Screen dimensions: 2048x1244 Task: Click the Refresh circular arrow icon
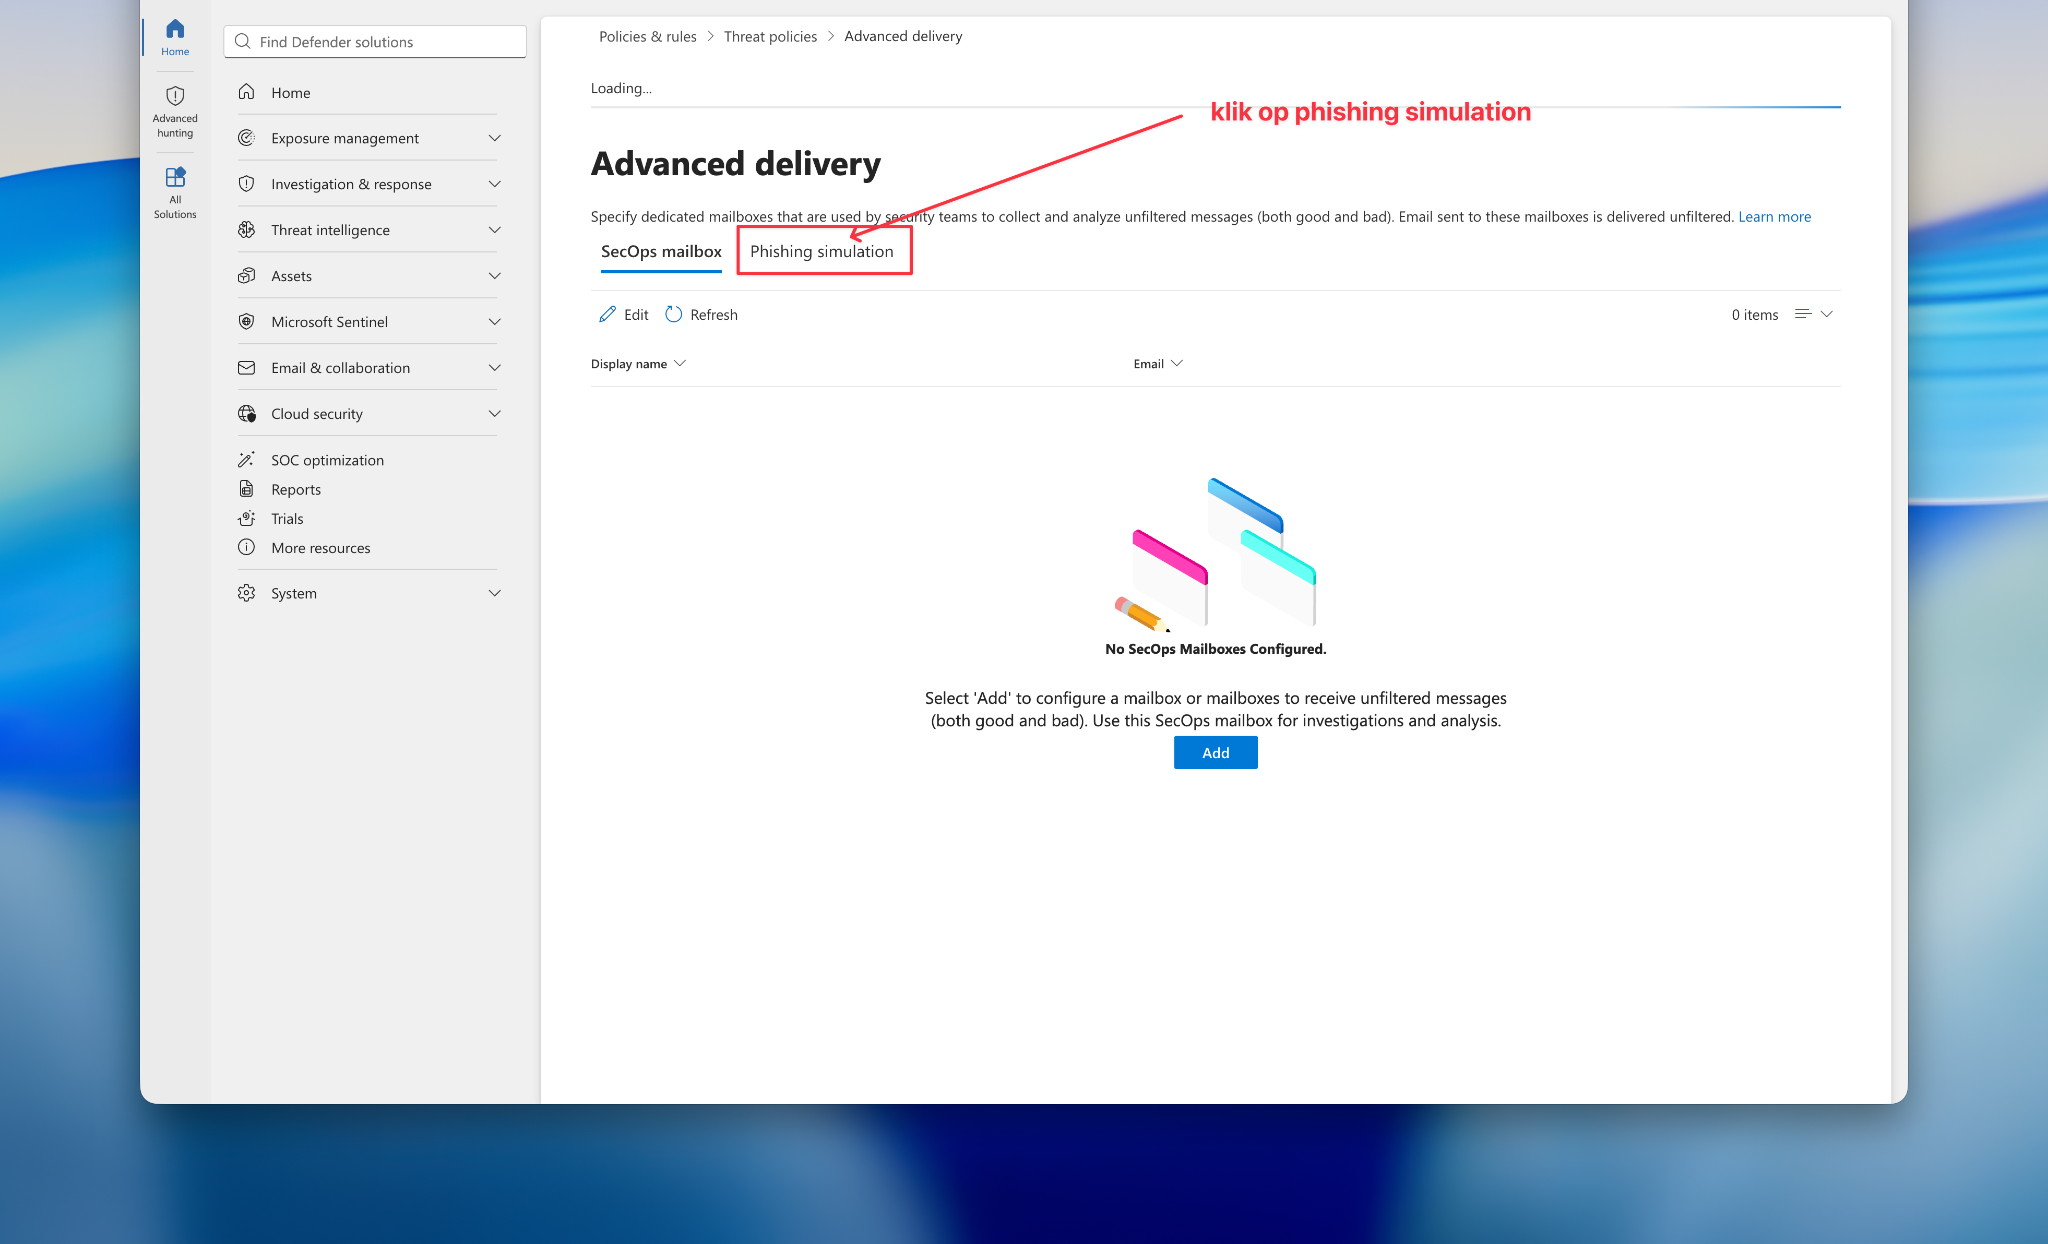pos(674,315)
